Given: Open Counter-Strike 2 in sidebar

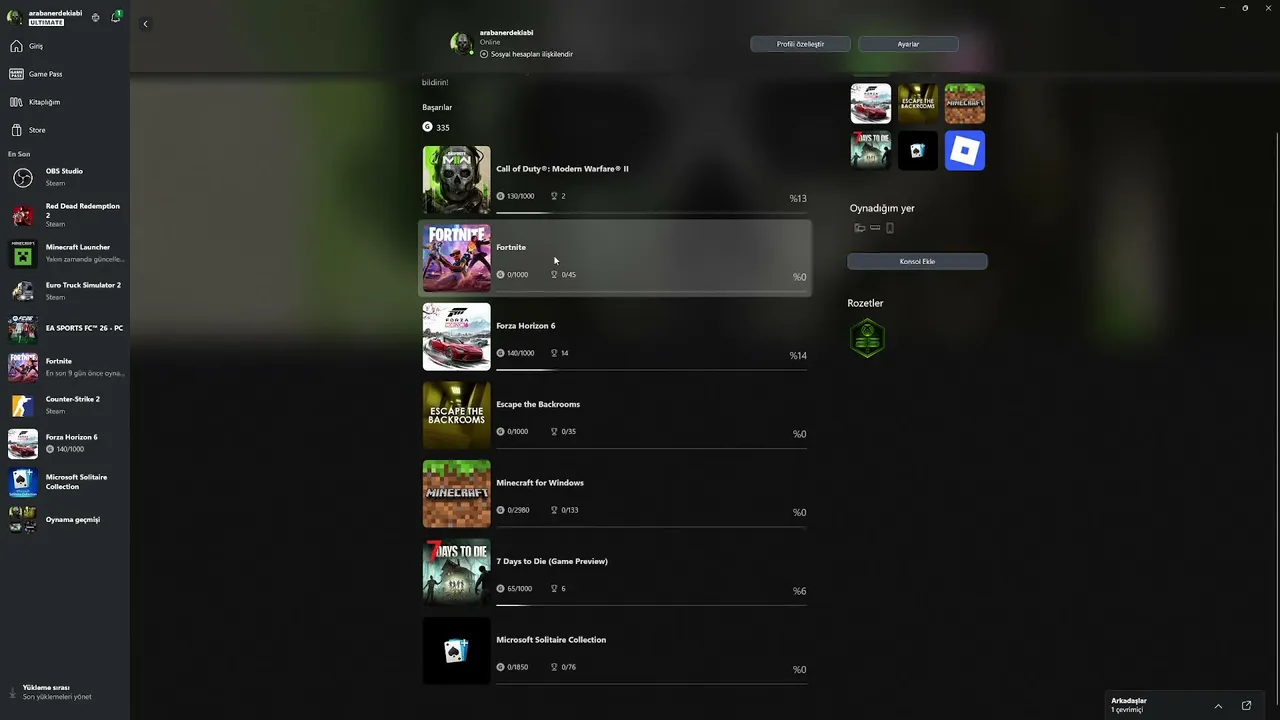Looking at the screenshot, I should 65,405.
